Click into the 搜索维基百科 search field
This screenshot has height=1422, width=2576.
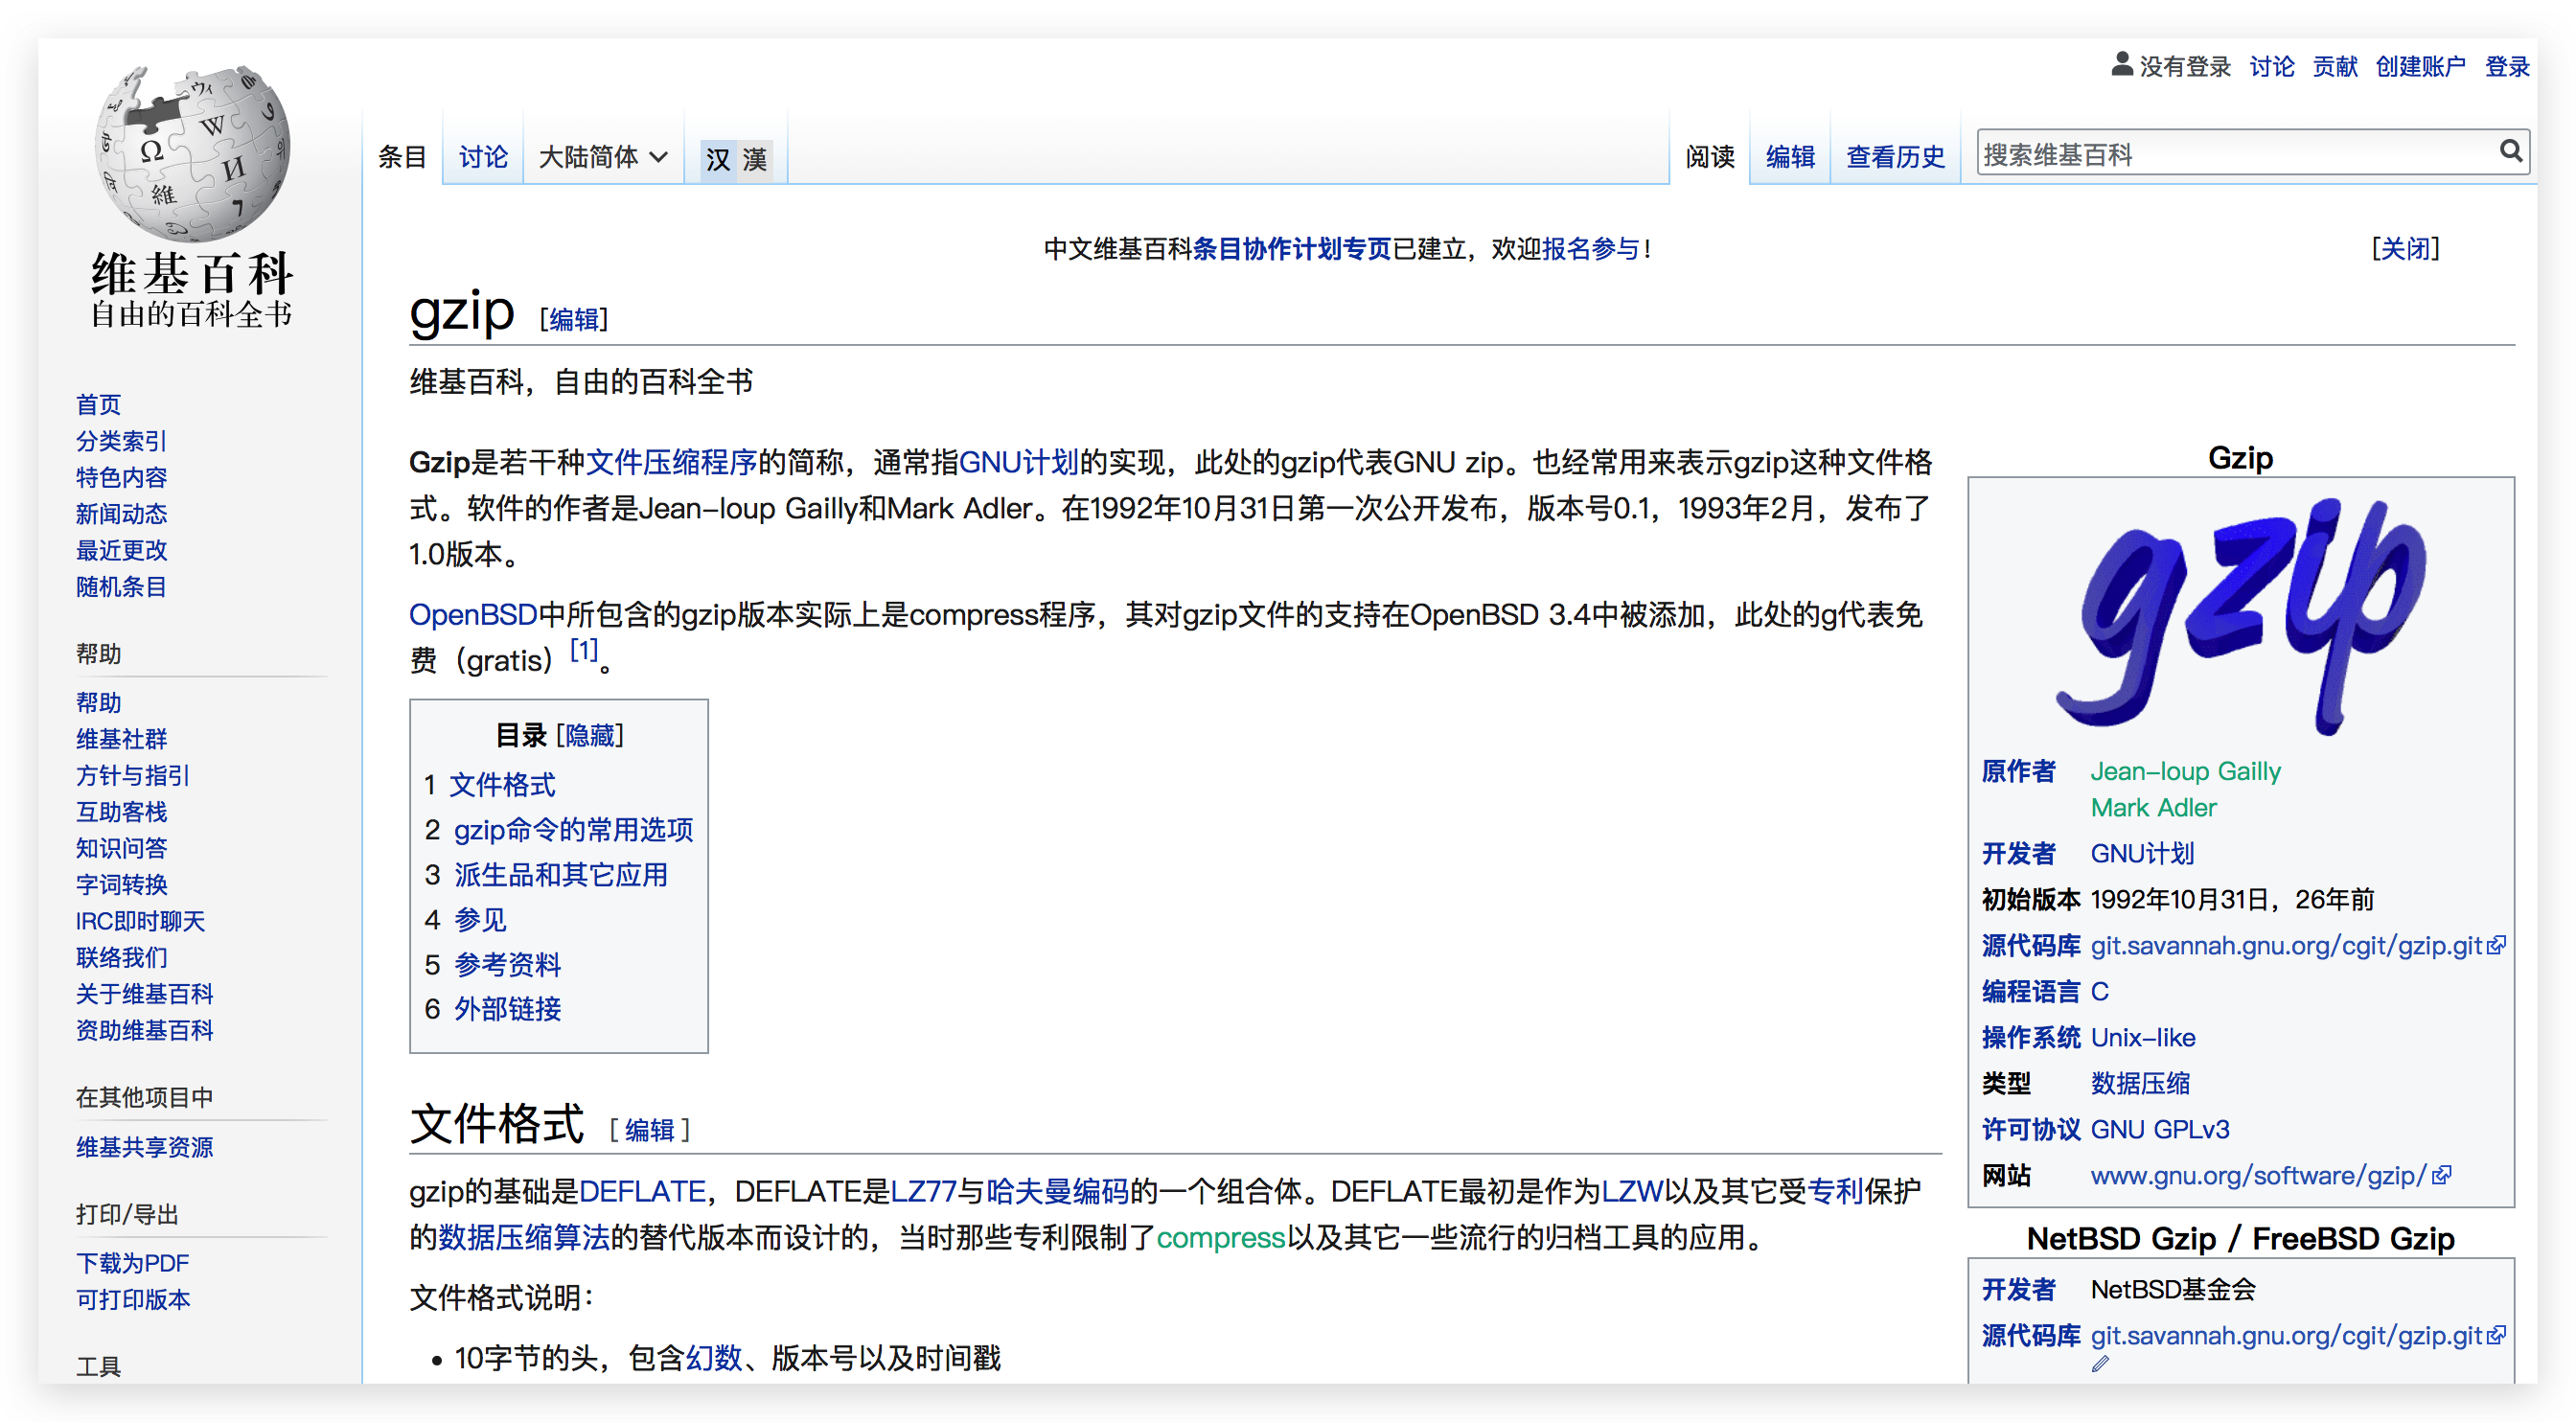coord(2230,154)
